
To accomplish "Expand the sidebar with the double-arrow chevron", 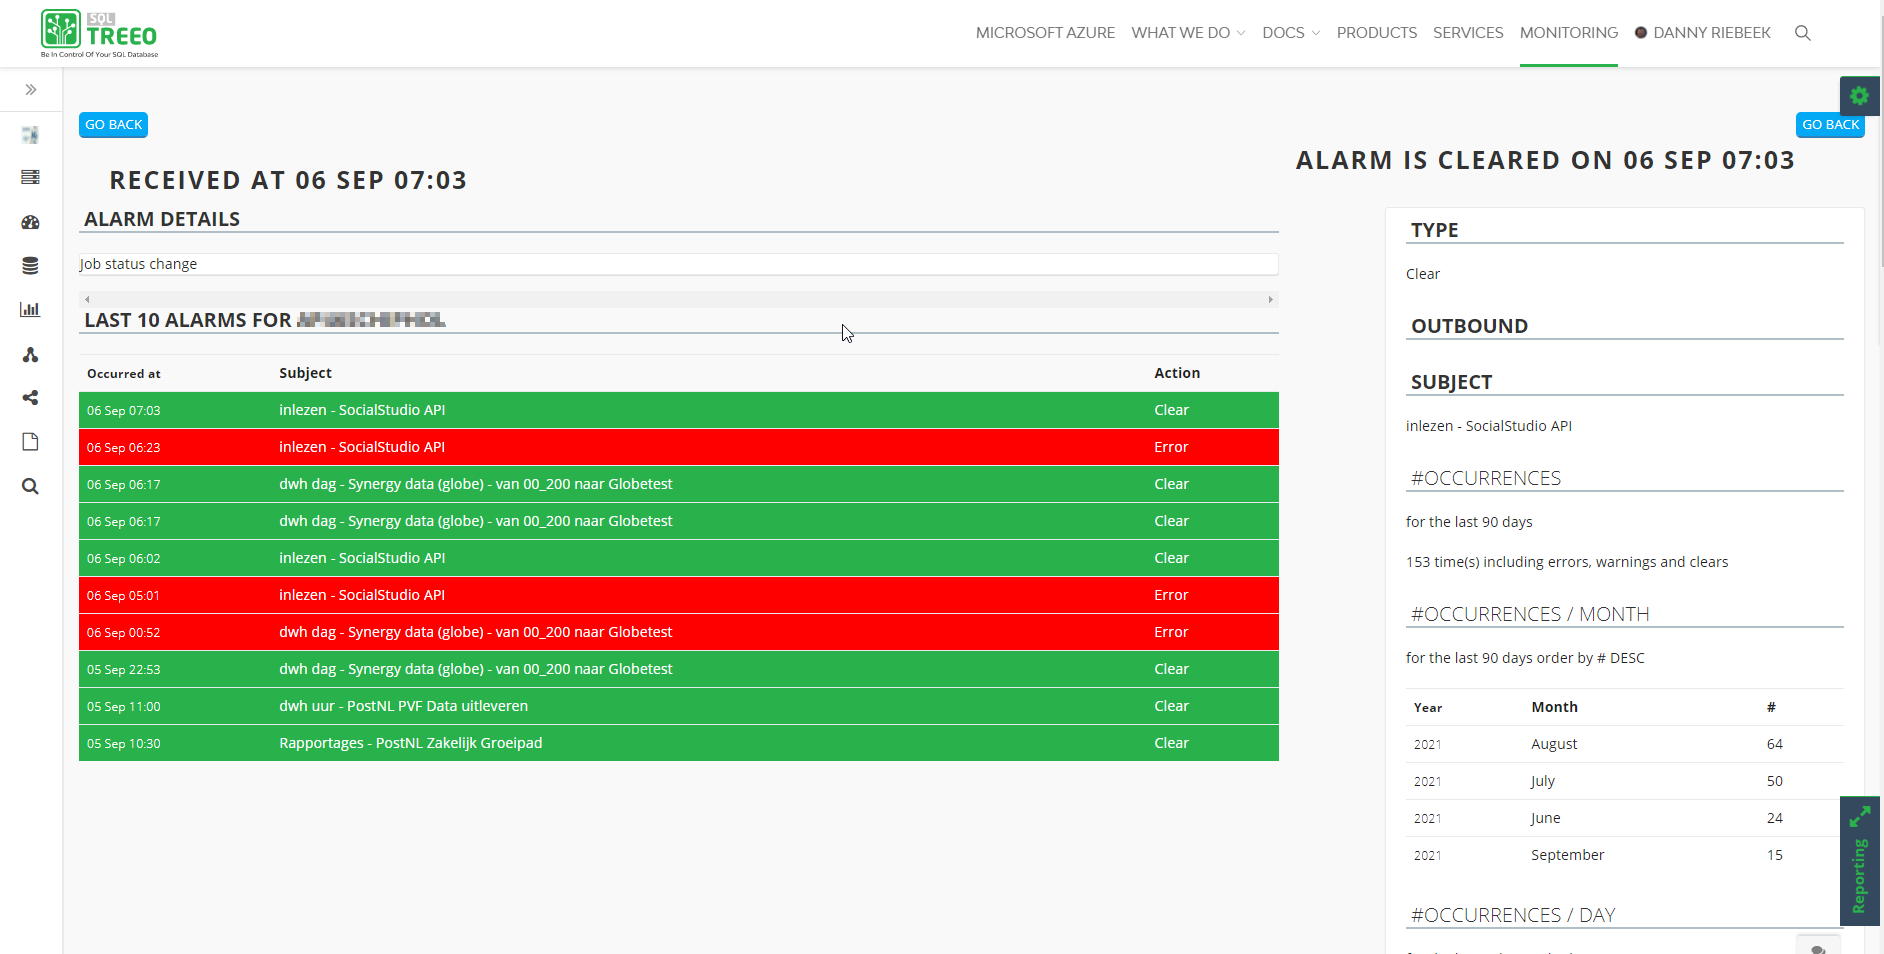I will (30, 89).
